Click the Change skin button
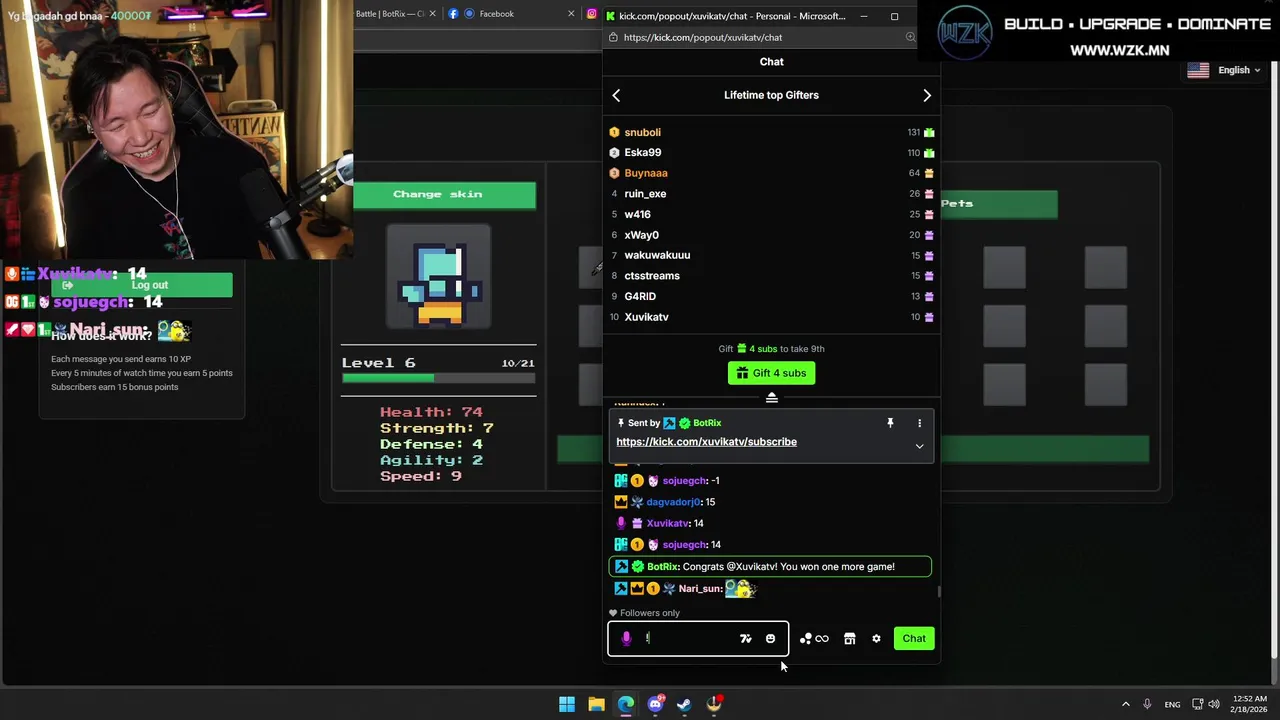 click(444, 194)
